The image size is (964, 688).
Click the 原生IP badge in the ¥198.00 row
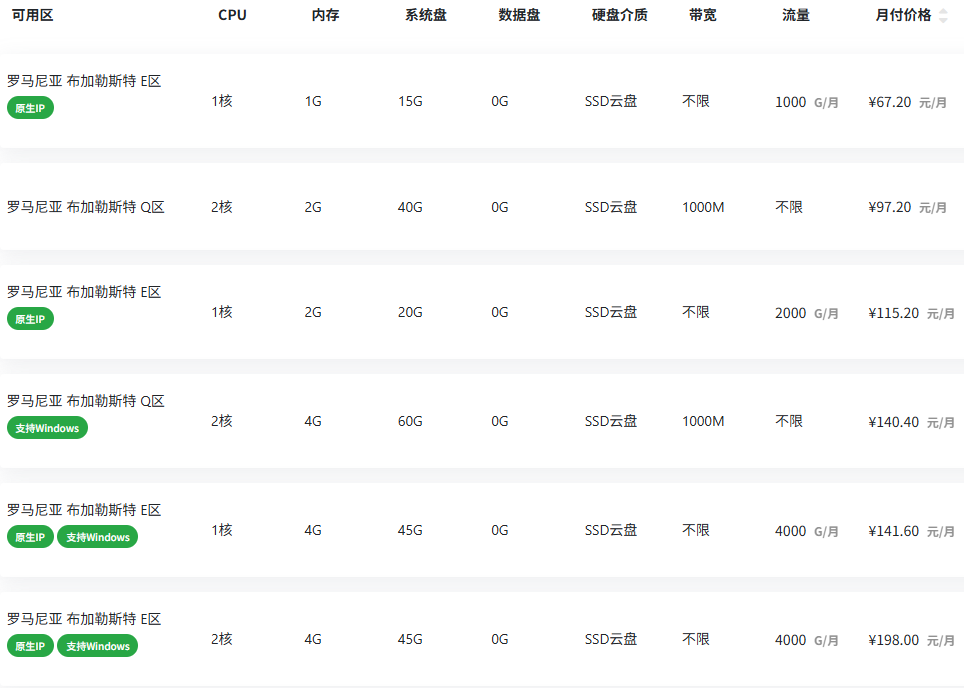[x=30, y=646]
